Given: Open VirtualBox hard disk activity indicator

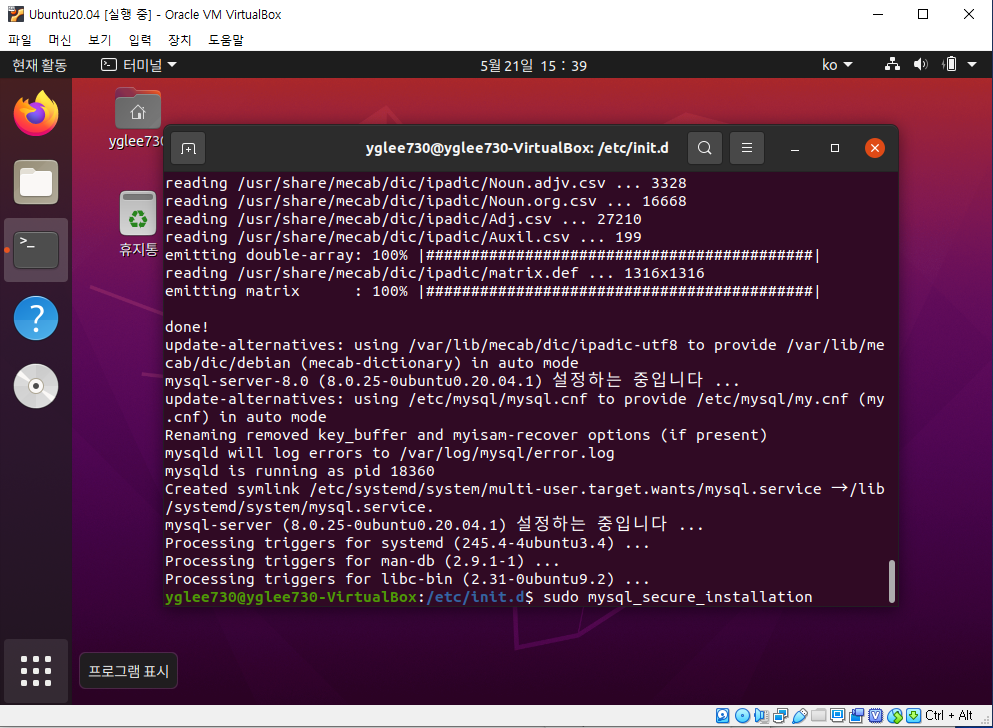Looking at the screenshot, I should click(723, 715).
